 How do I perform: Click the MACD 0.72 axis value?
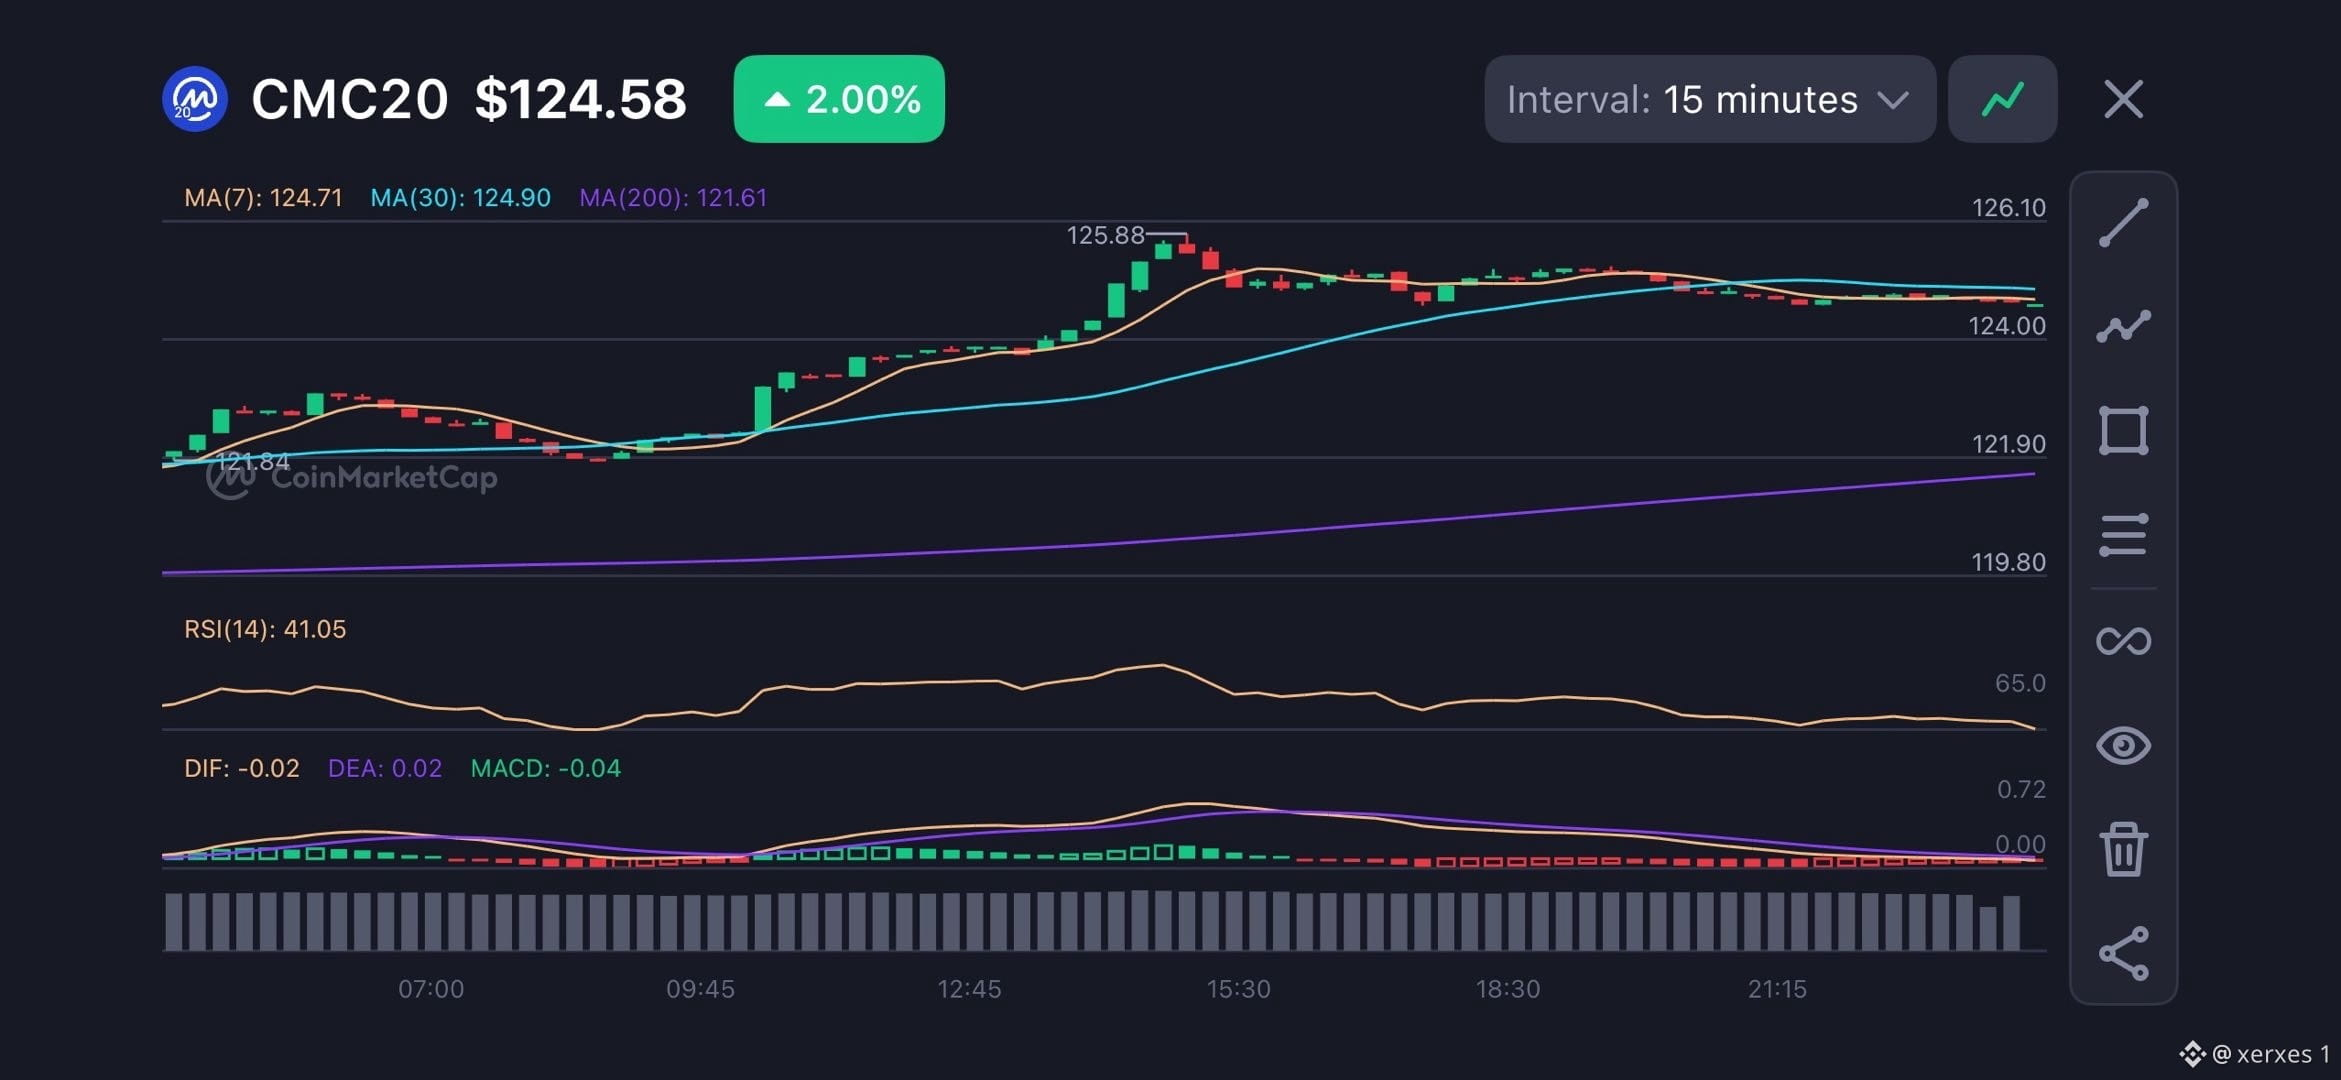2021,789
